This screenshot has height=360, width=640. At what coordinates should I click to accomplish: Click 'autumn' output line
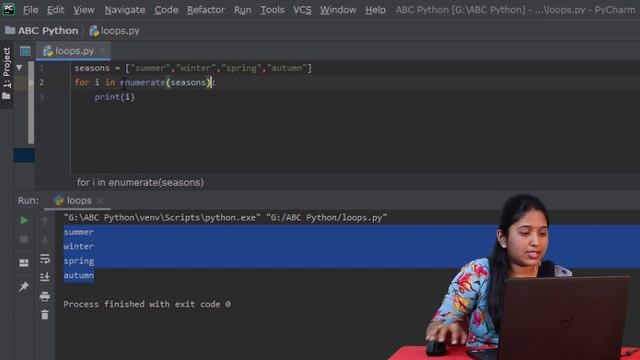click(x=79, y=276)
